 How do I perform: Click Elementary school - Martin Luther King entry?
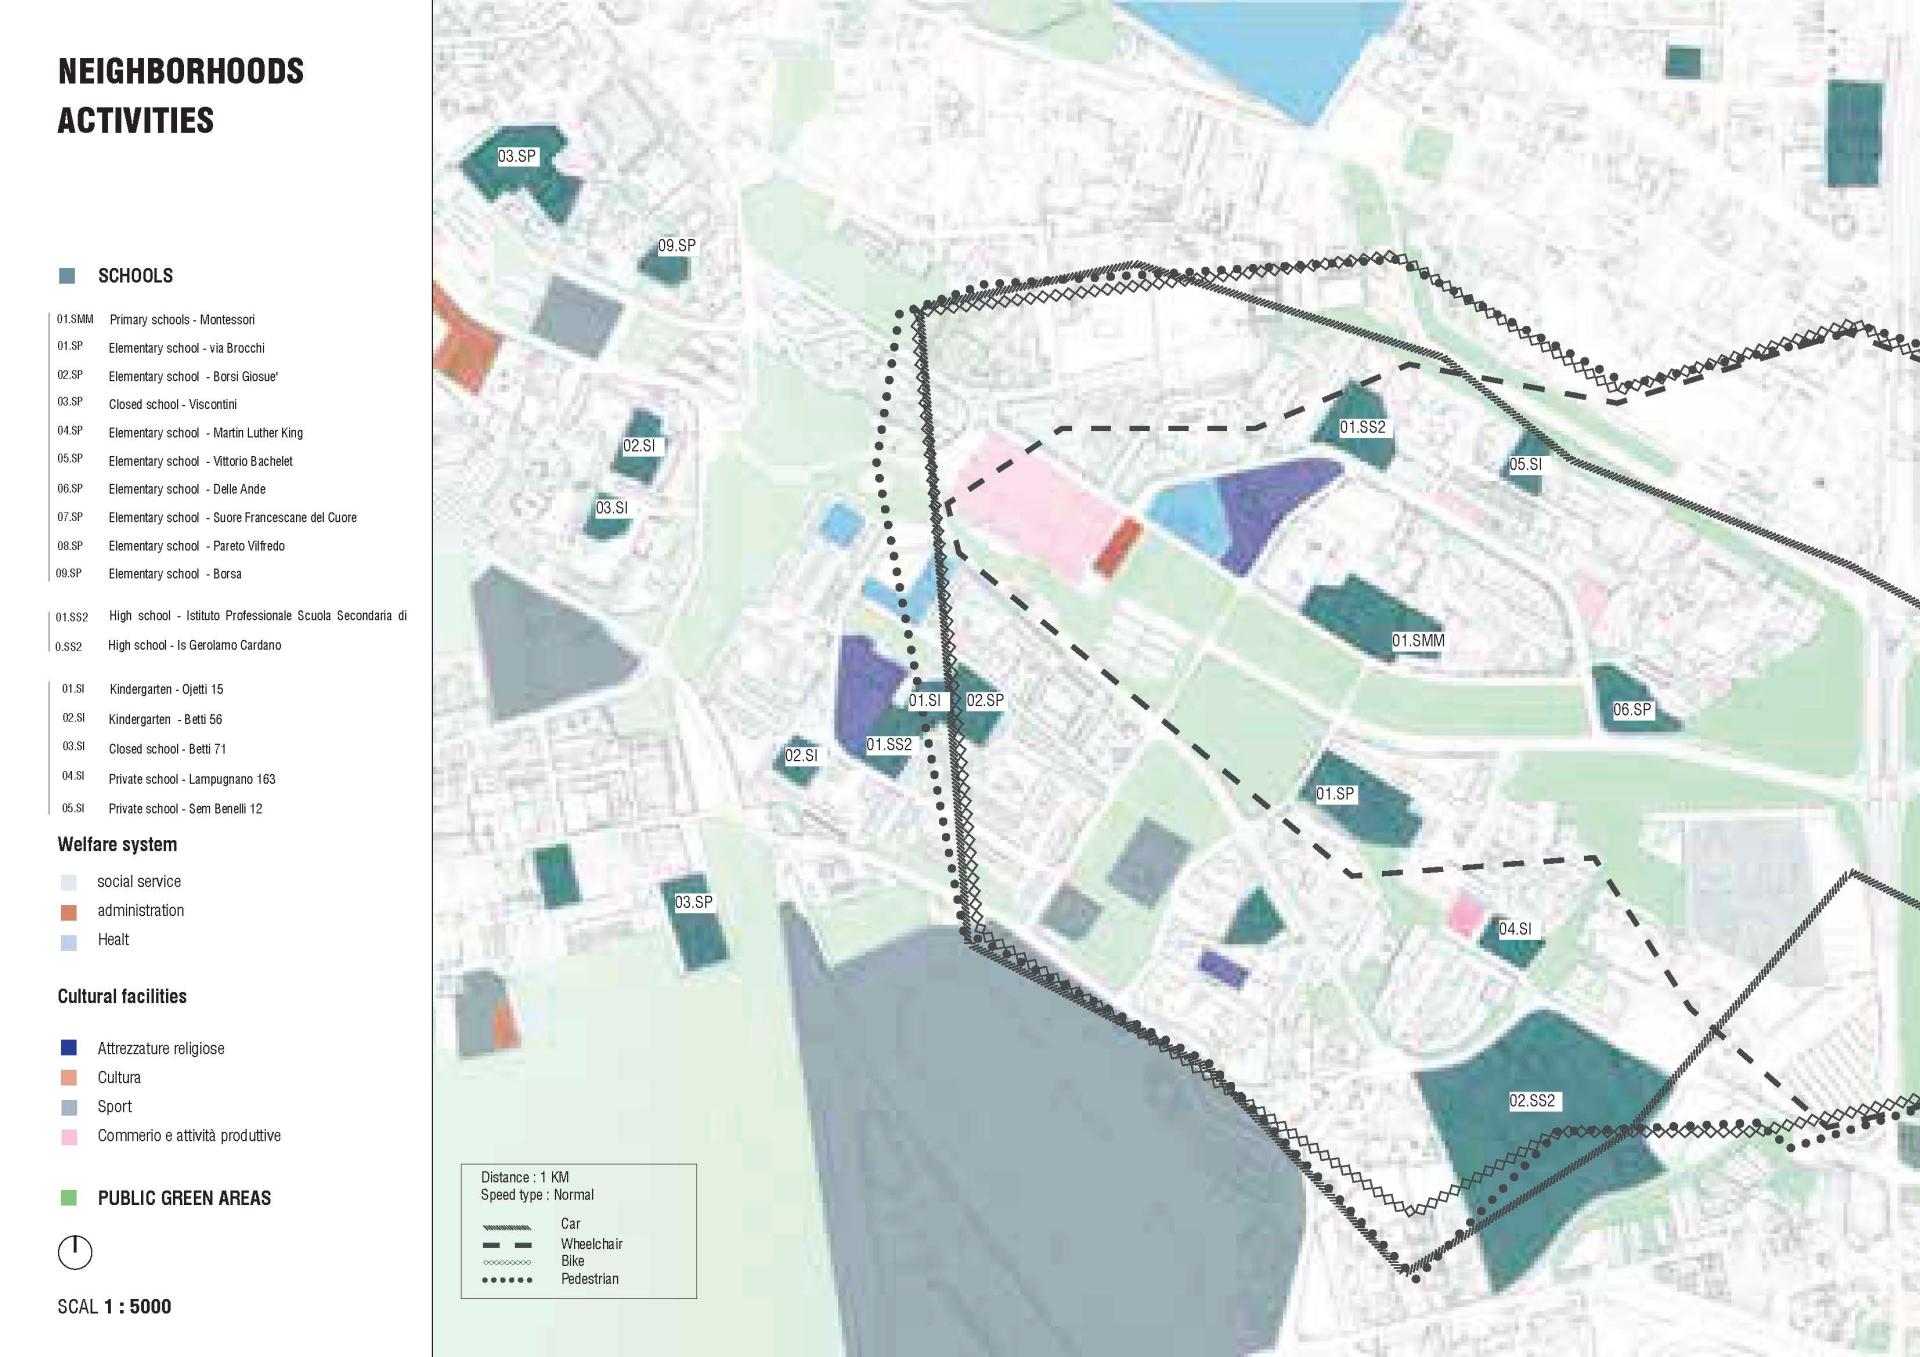[205, 433]
